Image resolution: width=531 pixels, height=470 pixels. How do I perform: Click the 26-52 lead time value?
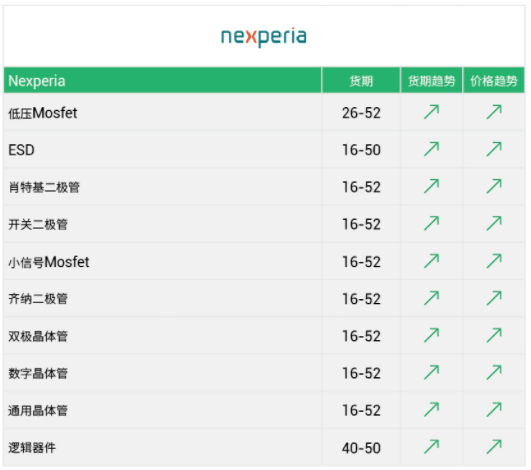click(x=361, y=113)
